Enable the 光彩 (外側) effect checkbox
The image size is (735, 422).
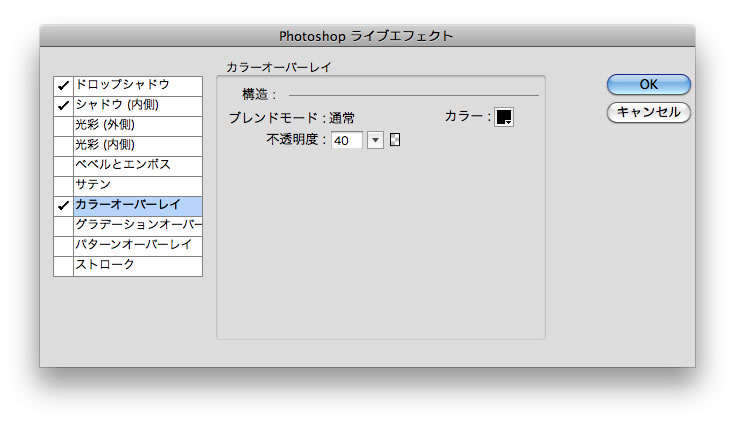[63, 127]
